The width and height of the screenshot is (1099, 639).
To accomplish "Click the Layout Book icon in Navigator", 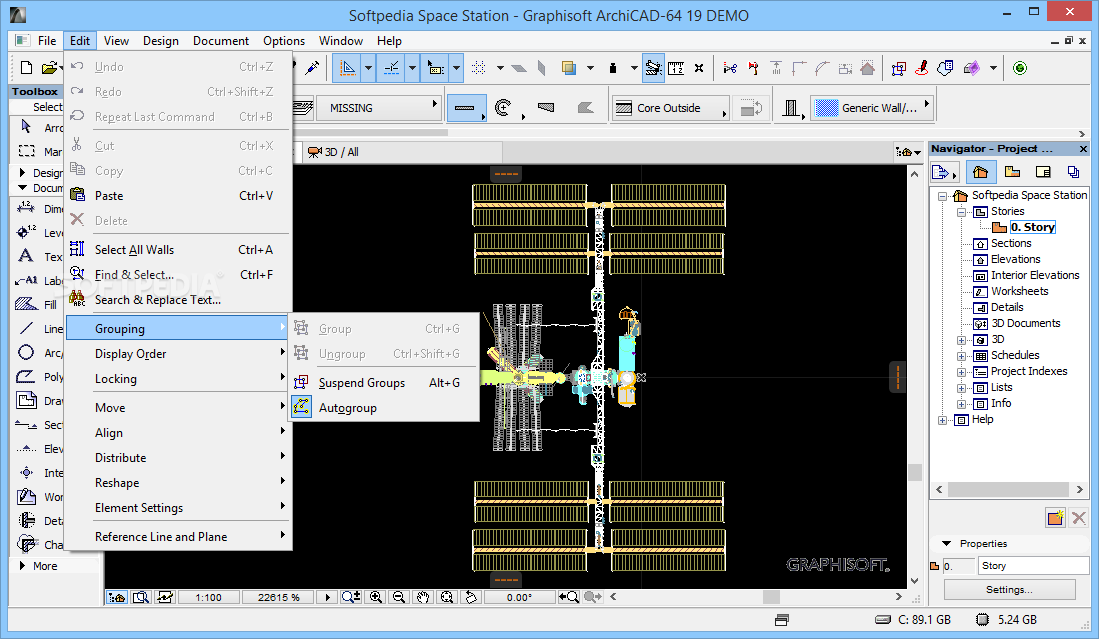I will 1043,172.
